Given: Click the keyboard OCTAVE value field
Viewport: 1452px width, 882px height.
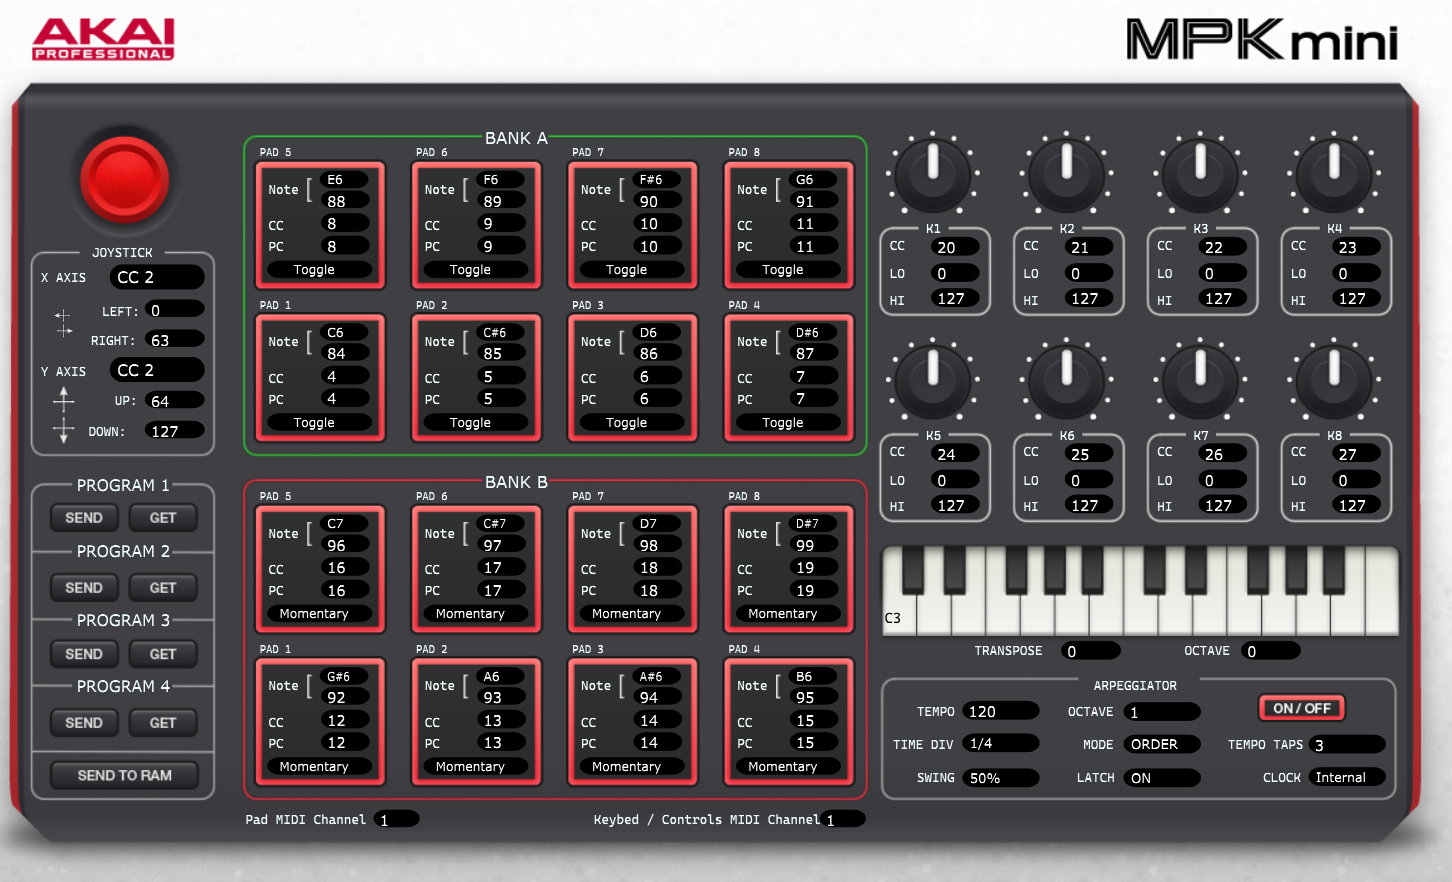Looking at the screenshot, I should 1271,651.
